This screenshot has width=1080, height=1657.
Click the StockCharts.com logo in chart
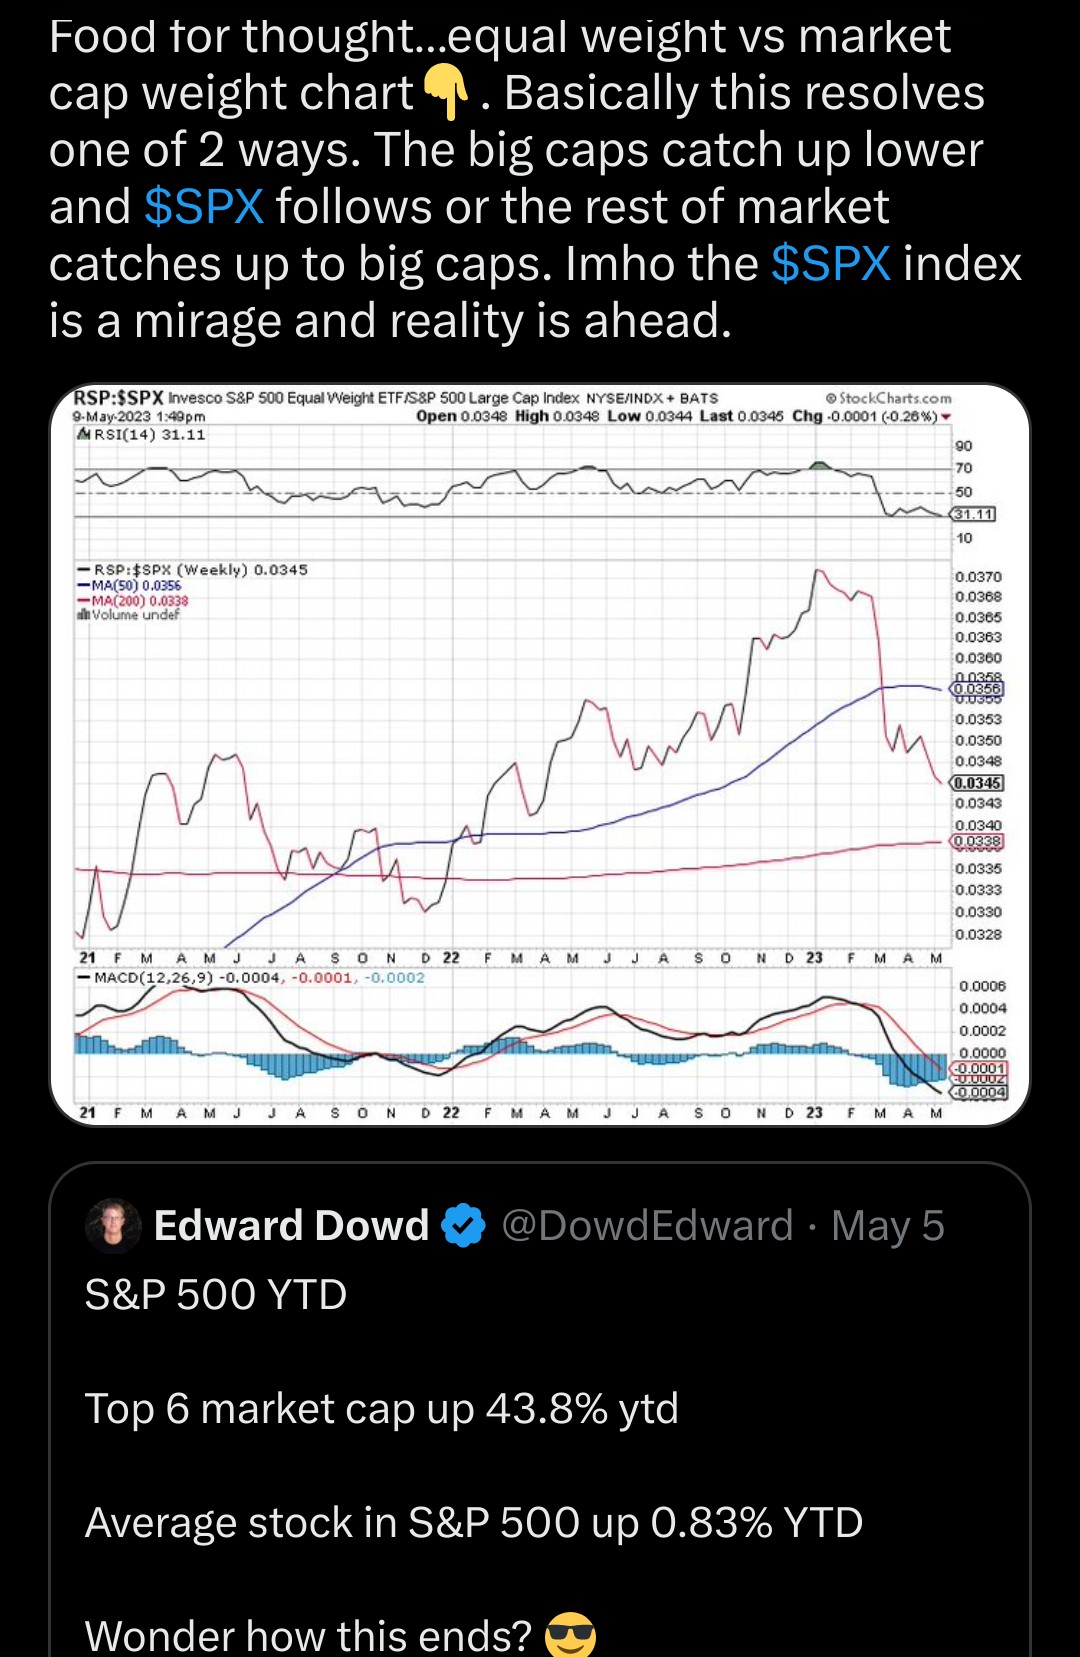point(888,398)
